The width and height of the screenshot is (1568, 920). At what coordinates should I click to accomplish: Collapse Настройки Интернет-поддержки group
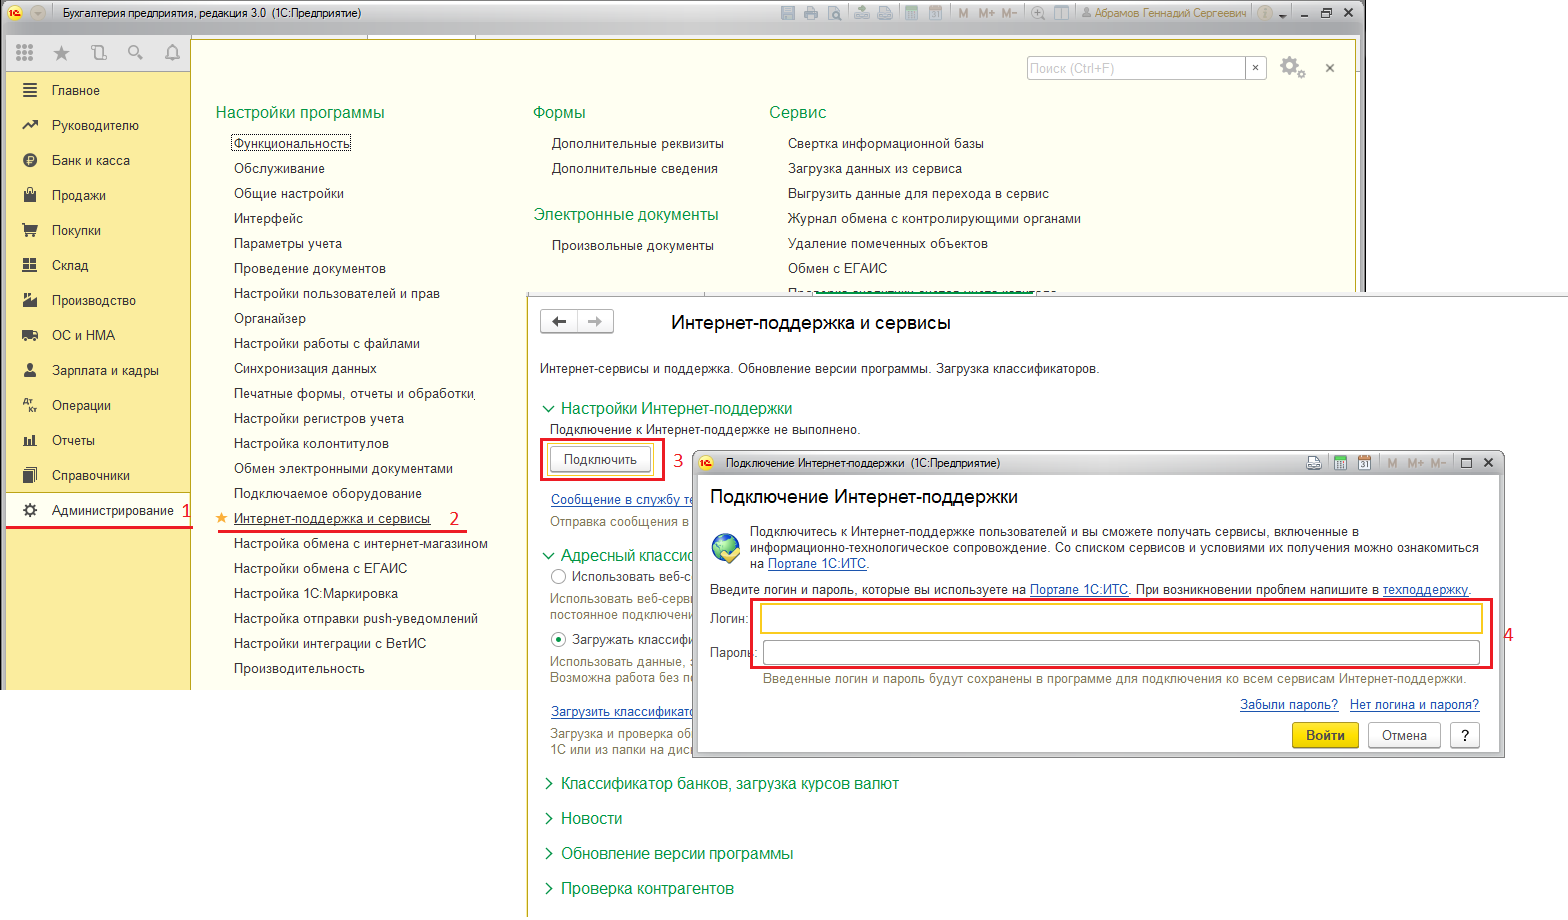click(x=548, y=408)
